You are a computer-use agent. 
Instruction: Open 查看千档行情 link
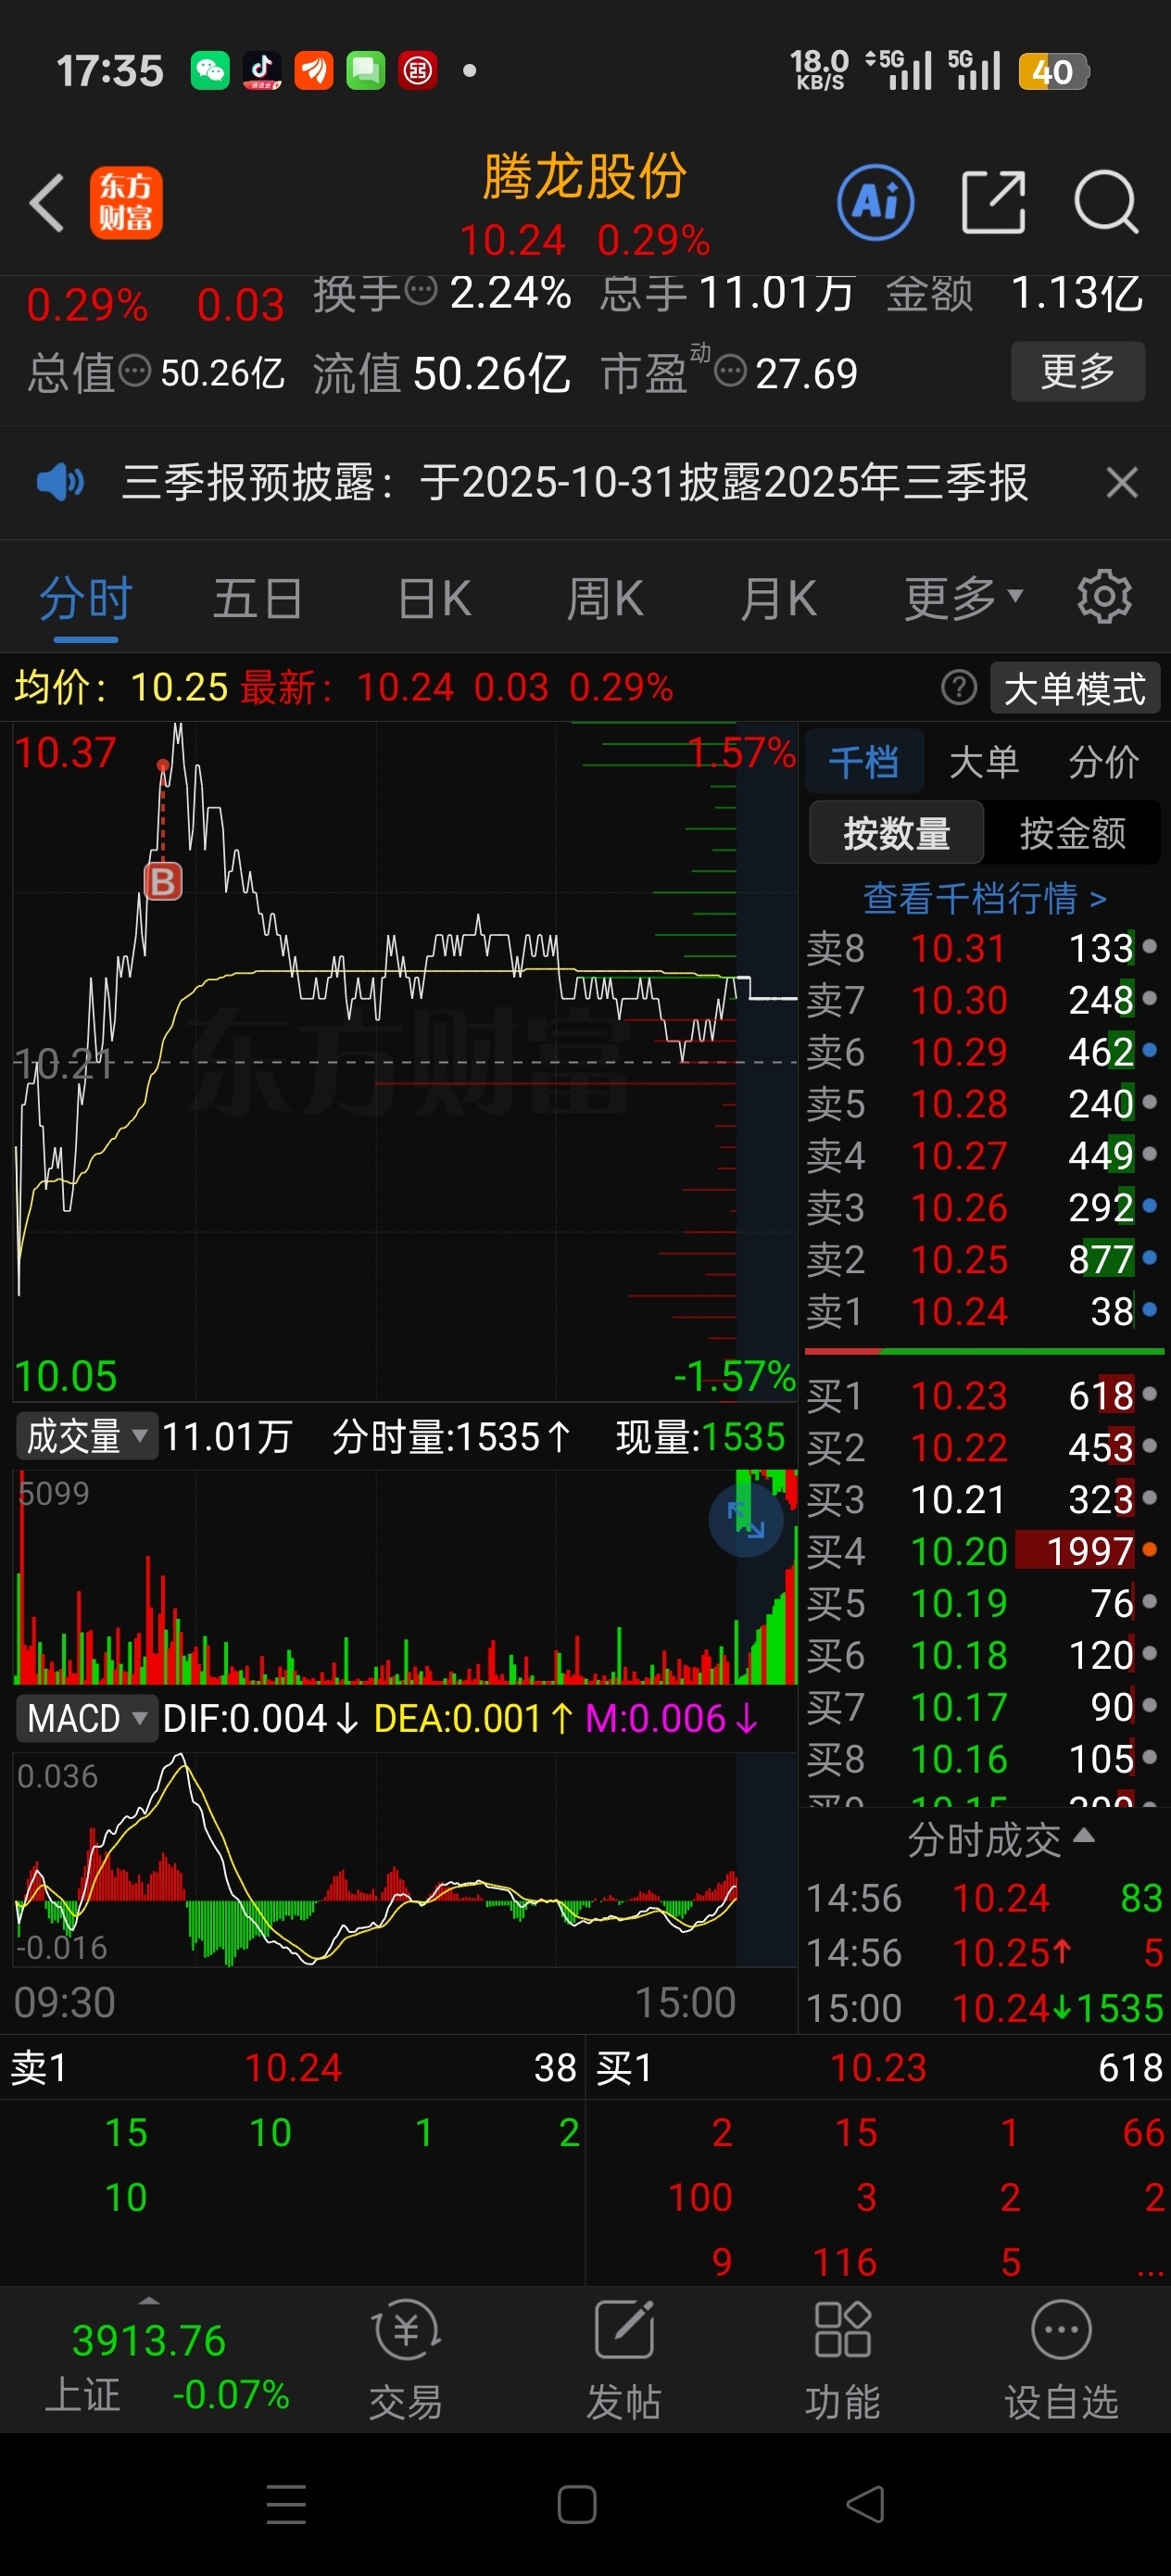pos(984,897)
